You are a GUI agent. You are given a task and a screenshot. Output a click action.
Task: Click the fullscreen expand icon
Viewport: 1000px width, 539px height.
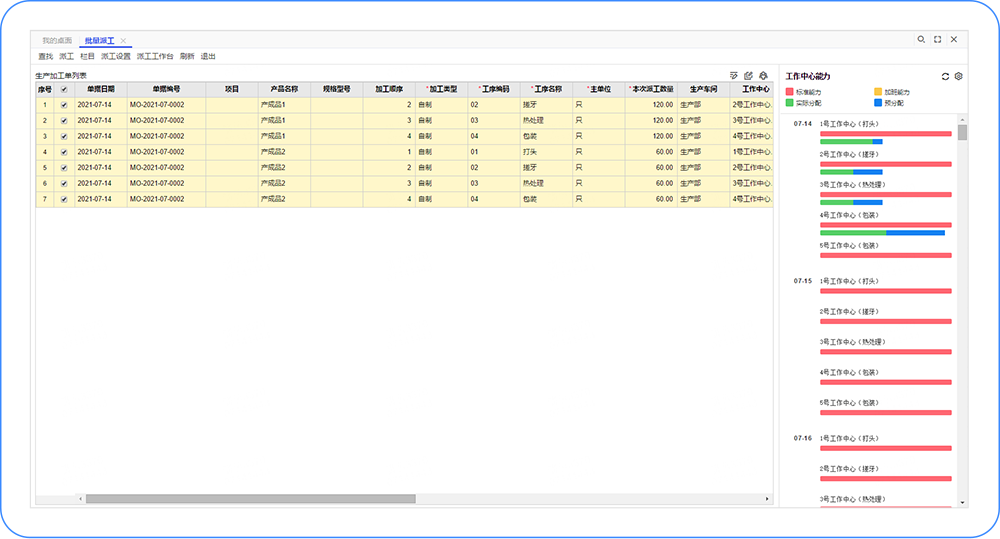coord(937,40)
